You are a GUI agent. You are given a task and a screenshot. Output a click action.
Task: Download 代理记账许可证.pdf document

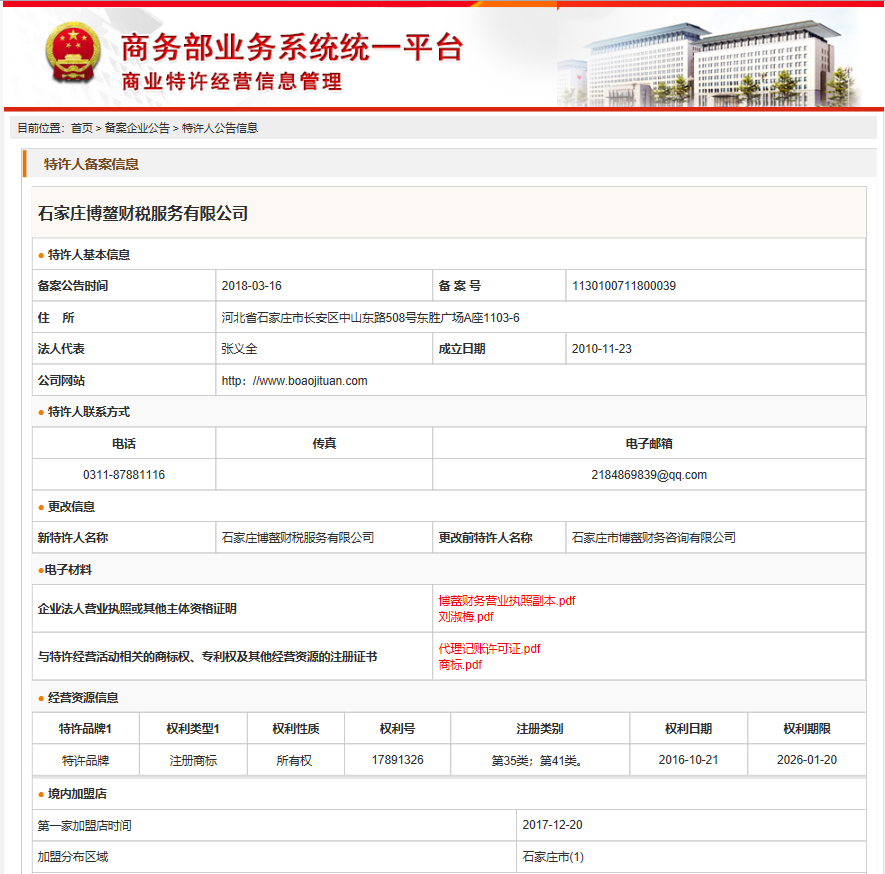tap(489, 649)
